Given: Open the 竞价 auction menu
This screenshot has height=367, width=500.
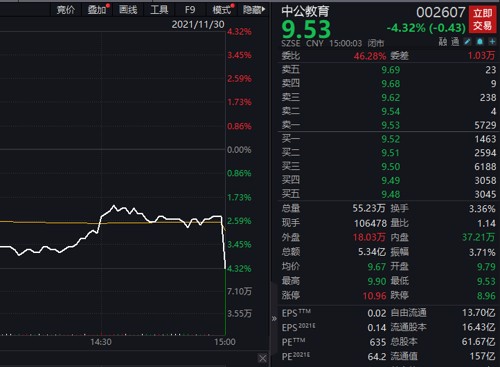Looking at the screenshot, I should [66, 10].
